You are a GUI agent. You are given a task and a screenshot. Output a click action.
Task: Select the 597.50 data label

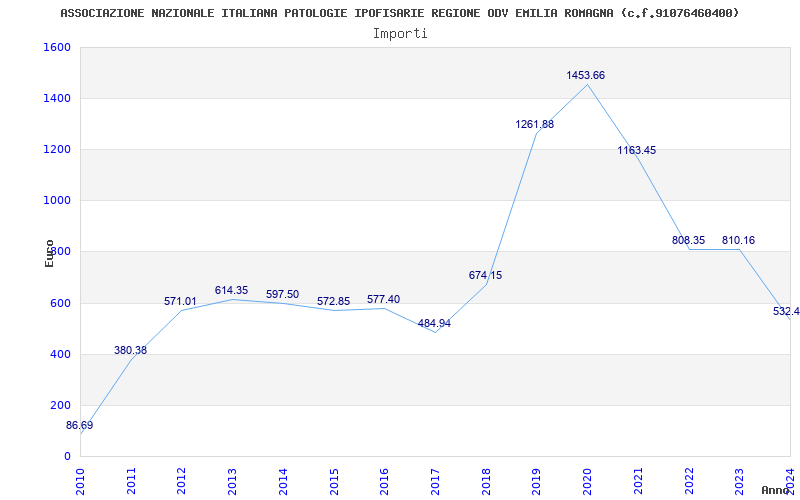[282, 294]
